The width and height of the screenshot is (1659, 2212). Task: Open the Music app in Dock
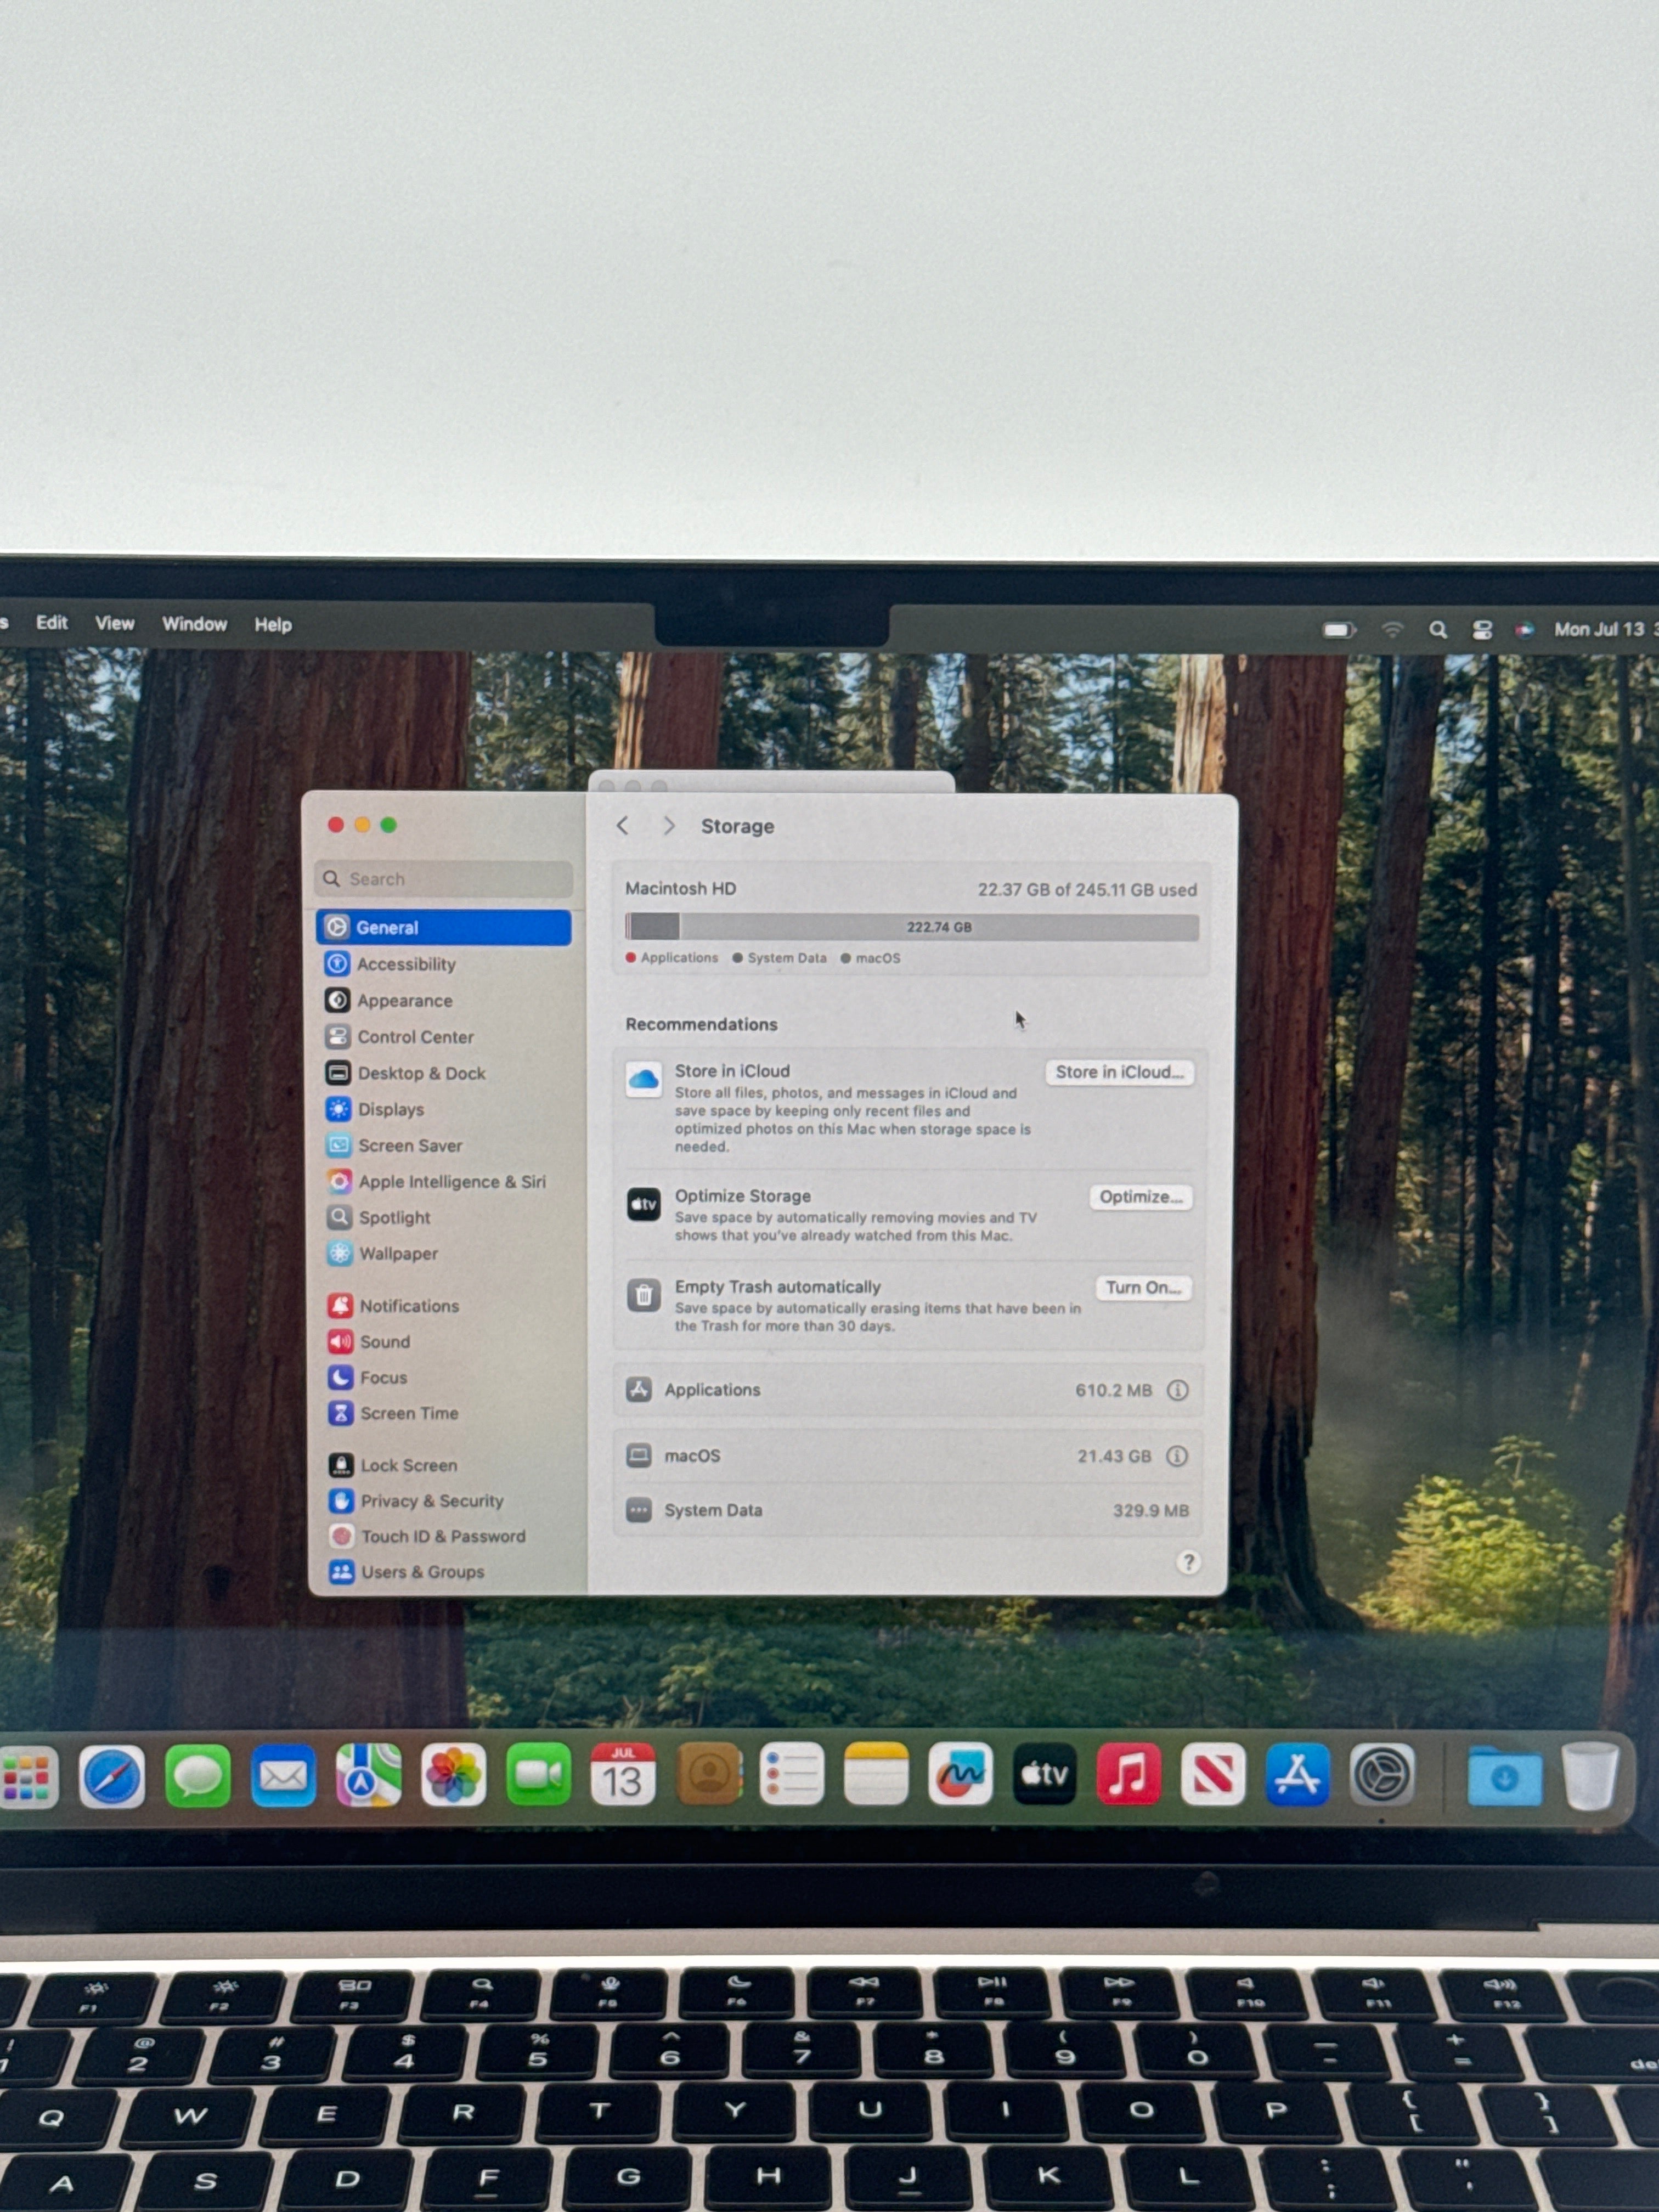(x=1129, y=1775)
